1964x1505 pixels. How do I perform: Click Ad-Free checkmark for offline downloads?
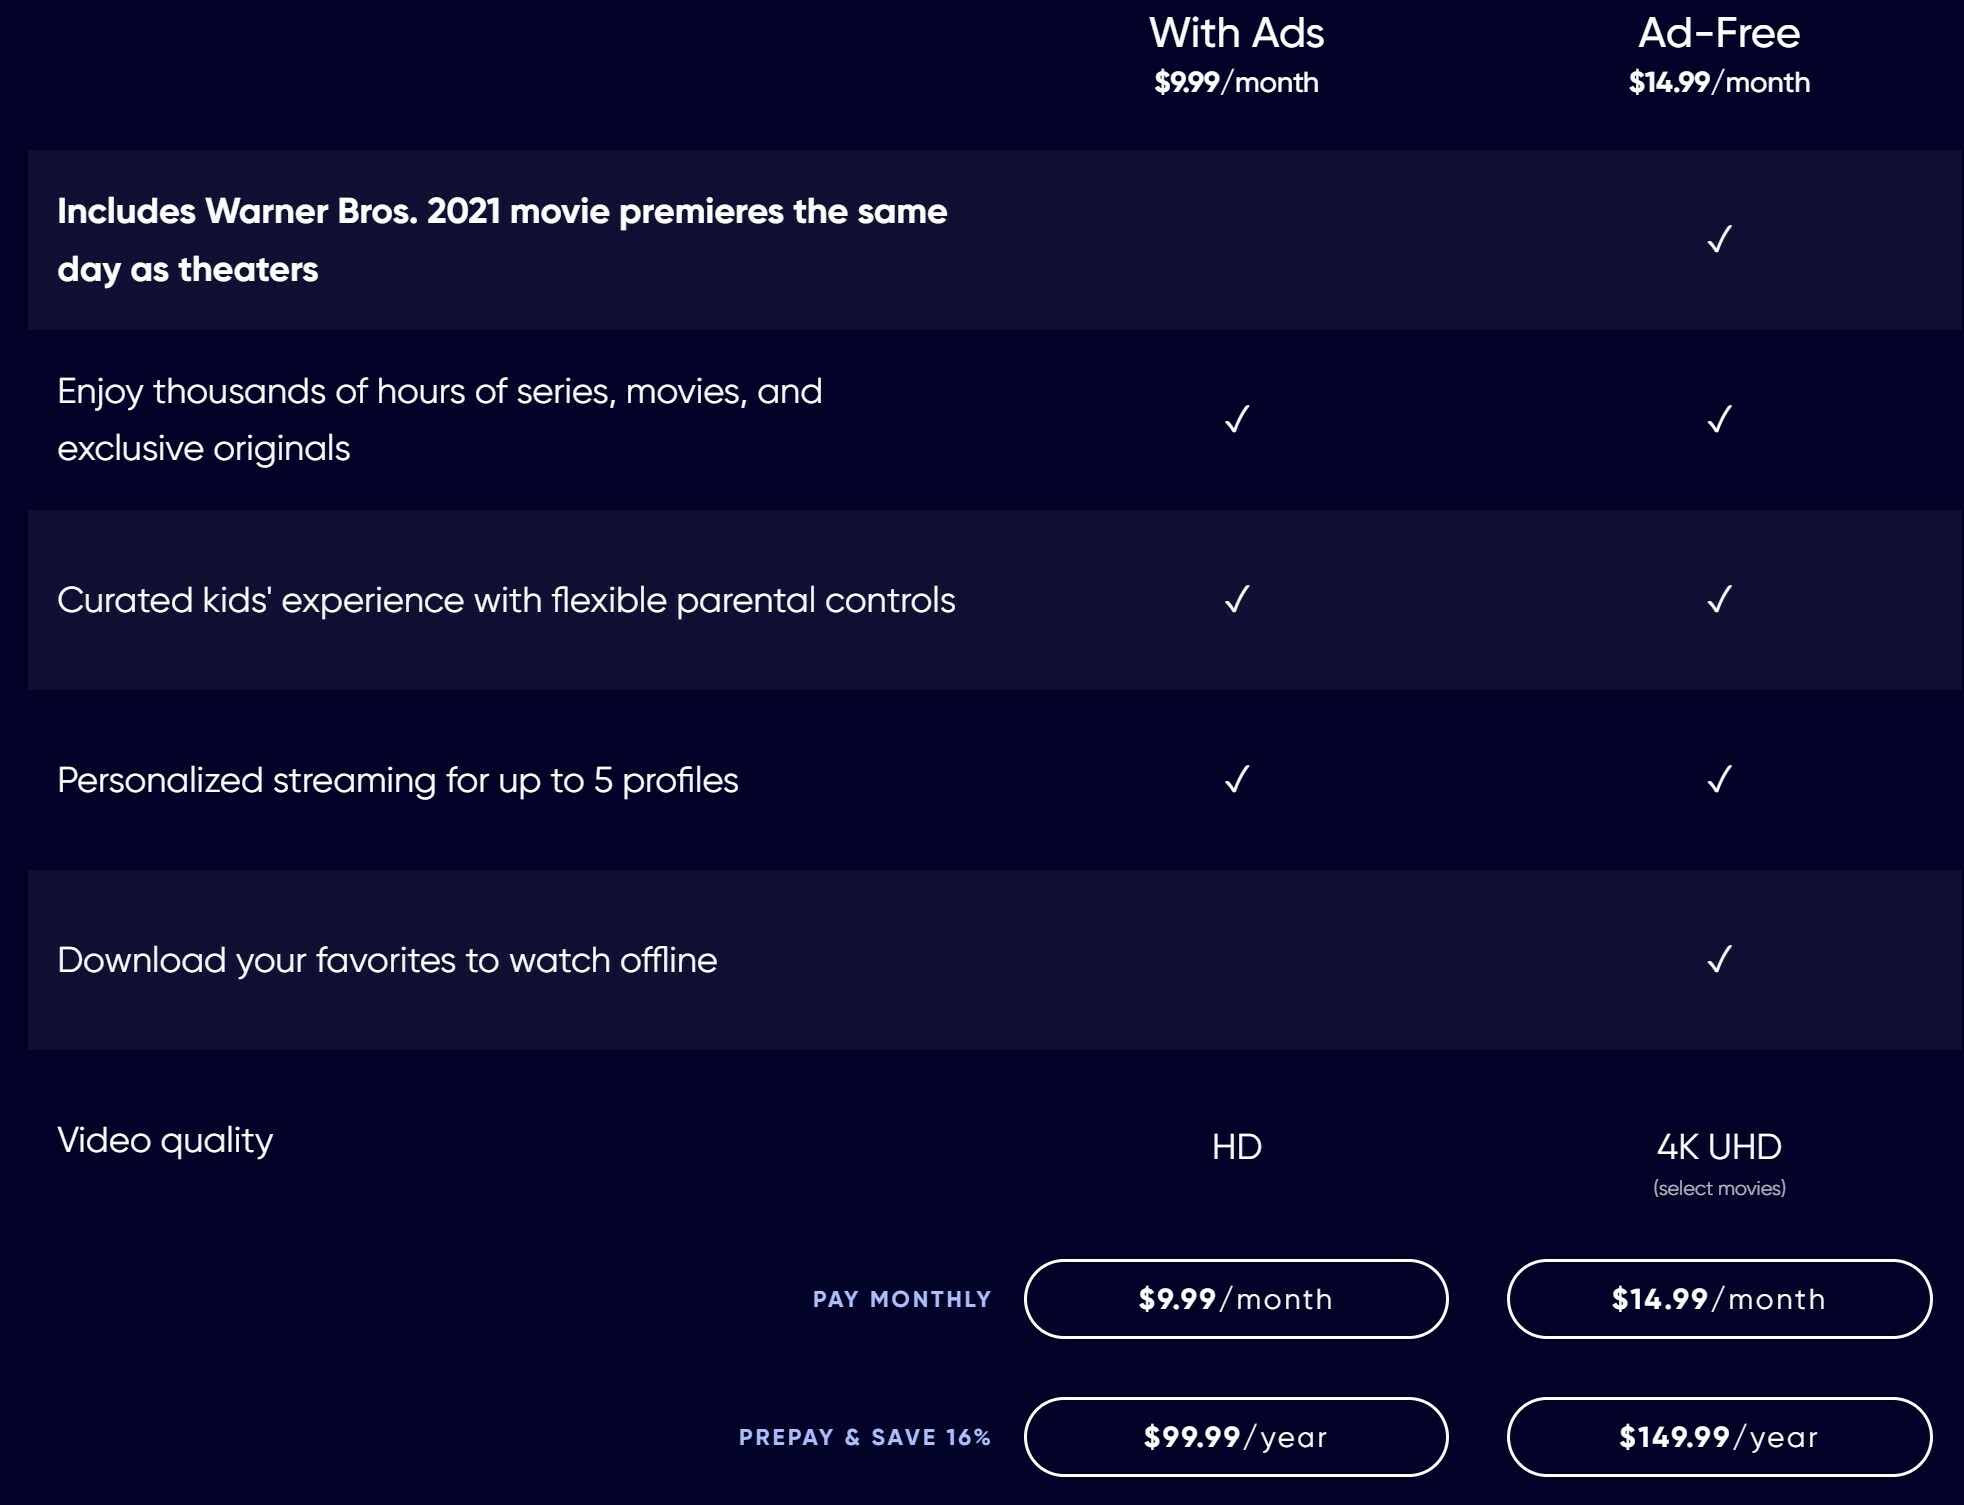1719,959
